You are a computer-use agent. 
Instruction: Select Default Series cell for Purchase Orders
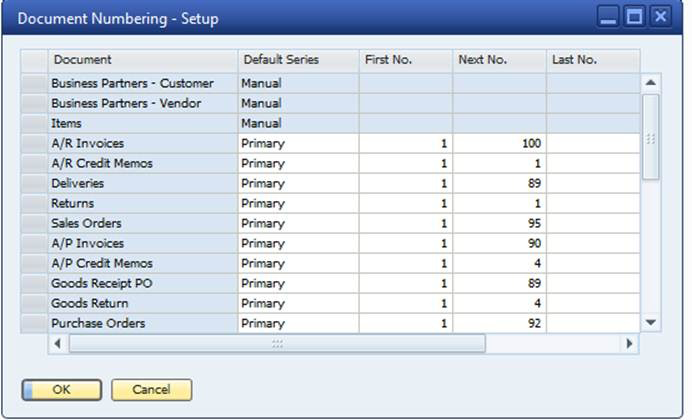pyautogui.click(x=298, y=323)
